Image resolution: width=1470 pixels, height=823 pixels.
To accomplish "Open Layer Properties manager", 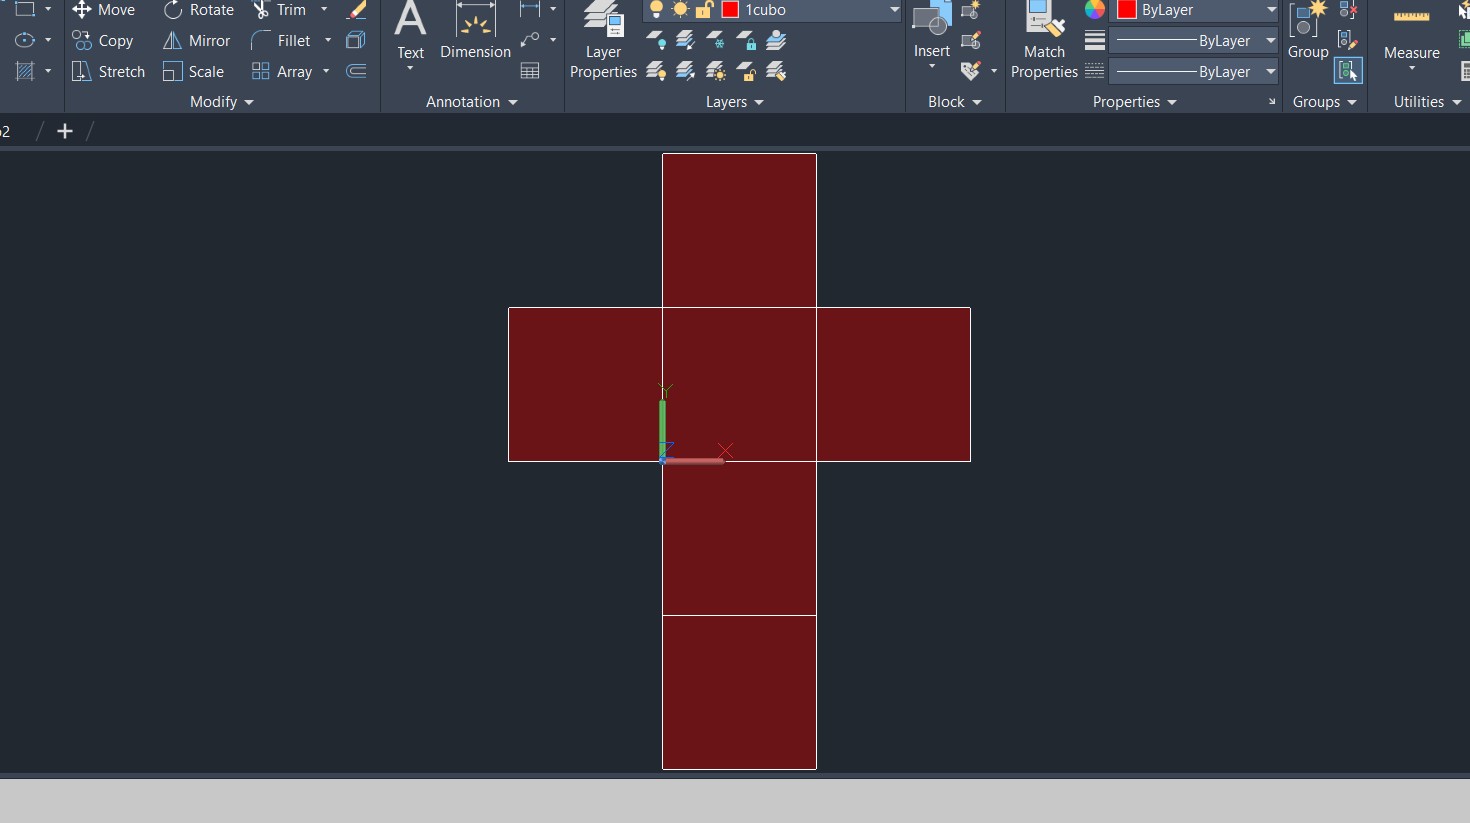I will 603,41.
